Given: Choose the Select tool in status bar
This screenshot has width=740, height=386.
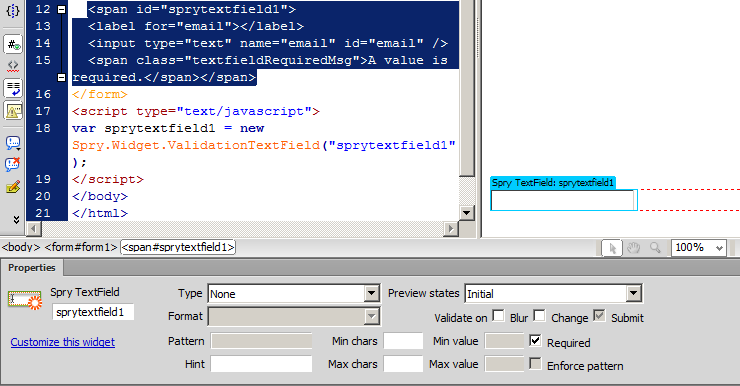Looking at the screenshot, I should point(612,248).
